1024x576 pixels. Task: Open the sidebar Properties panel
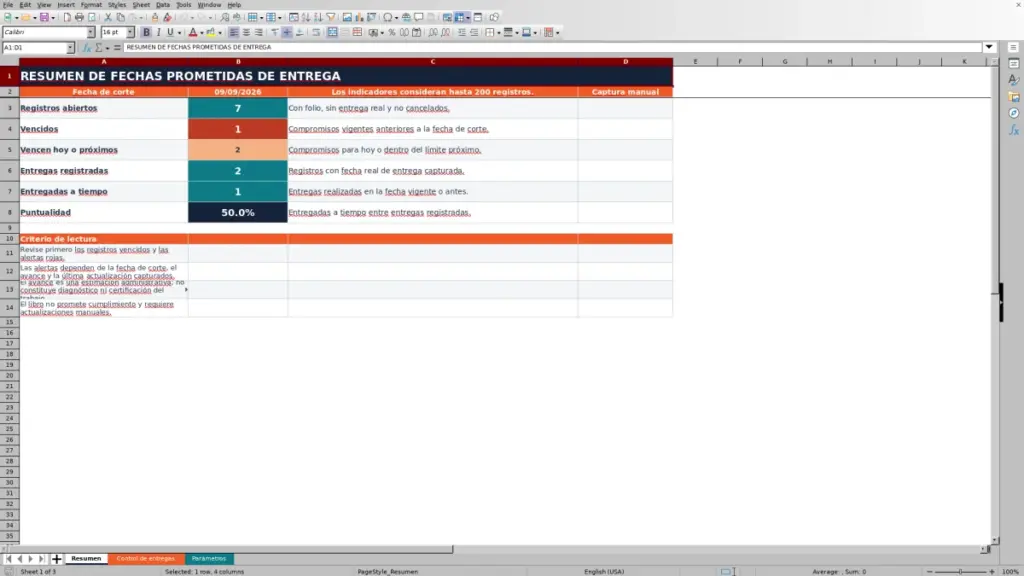pos(1014,64)
